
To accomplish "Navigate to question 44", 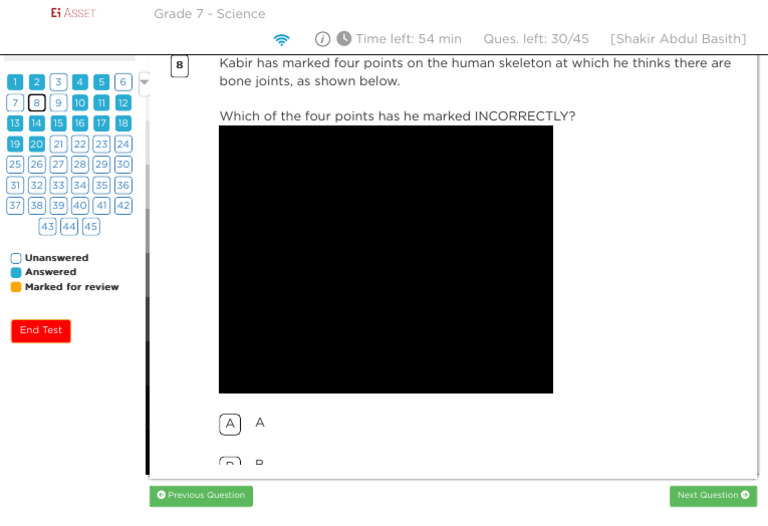I will pyautogui.click(x=69, y=226).
